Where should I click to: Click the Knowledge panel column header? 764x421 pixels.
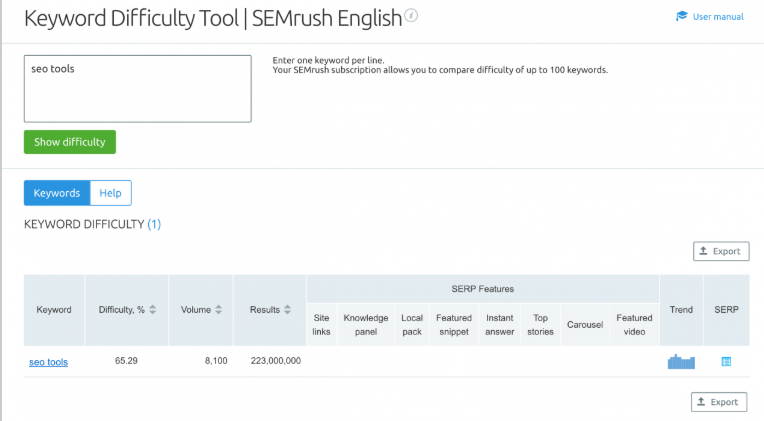366,325
